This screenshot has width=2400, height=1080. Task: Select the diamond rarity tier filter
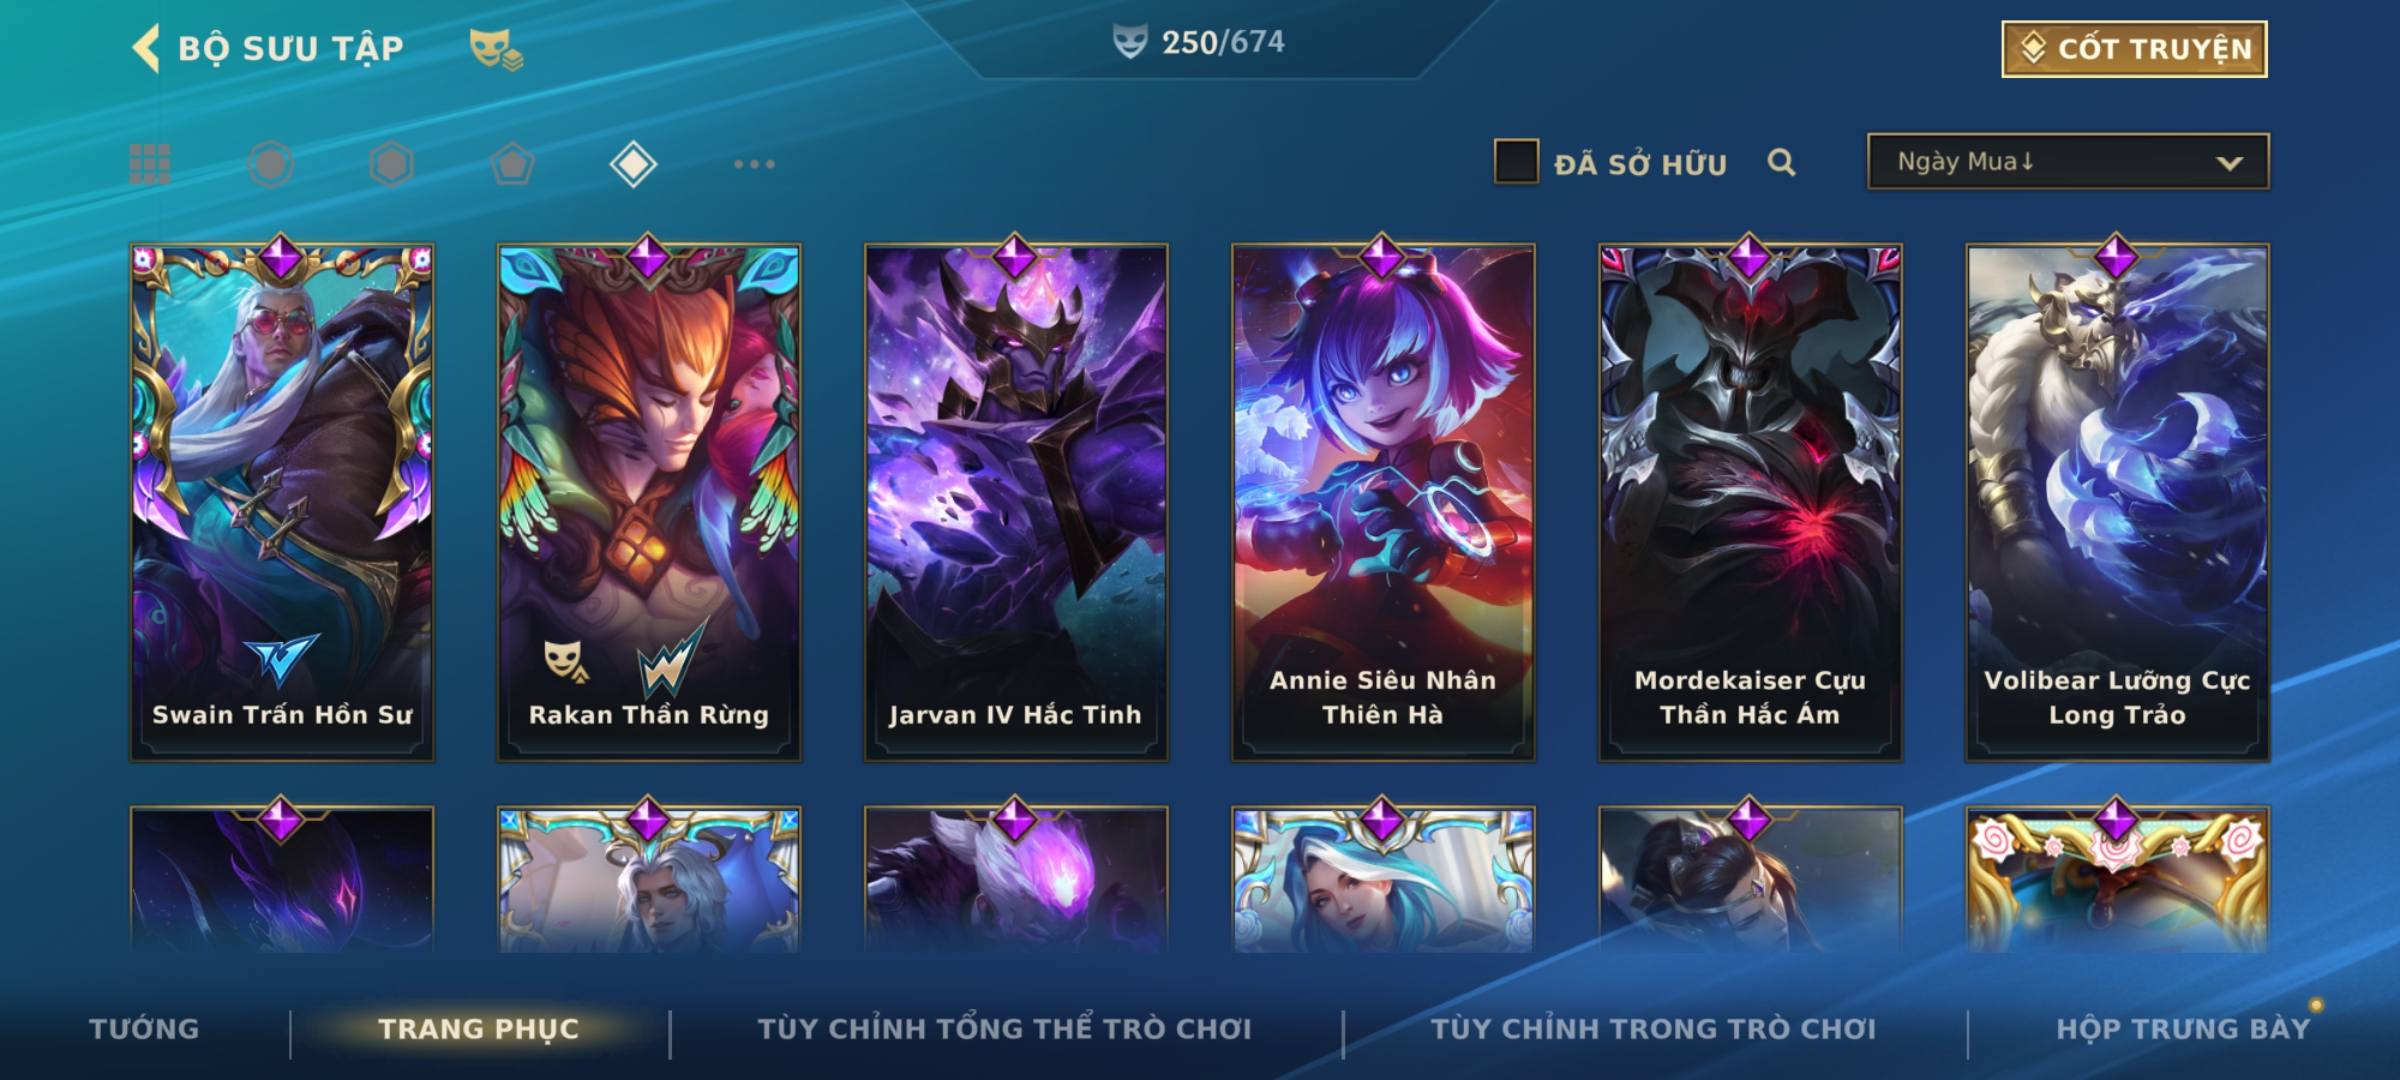click(633, 164)
